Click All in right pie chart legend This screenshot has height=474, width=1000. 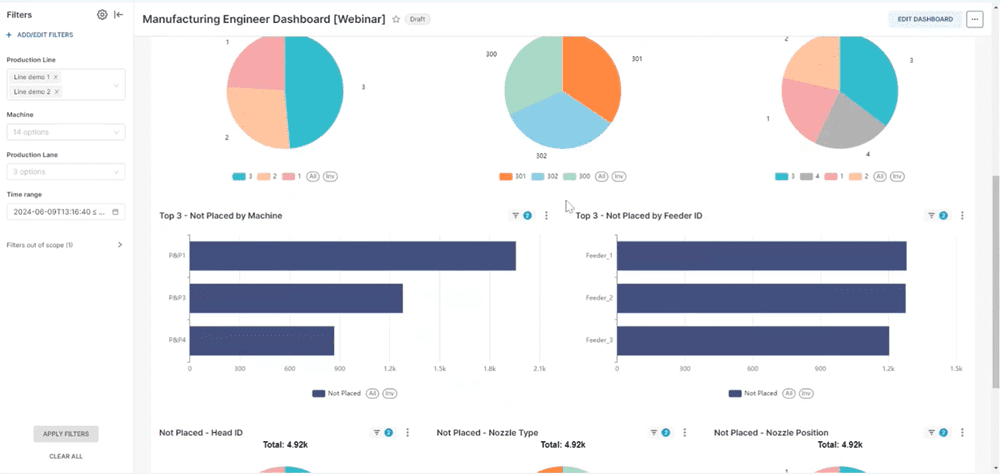[x=879, y=177]
